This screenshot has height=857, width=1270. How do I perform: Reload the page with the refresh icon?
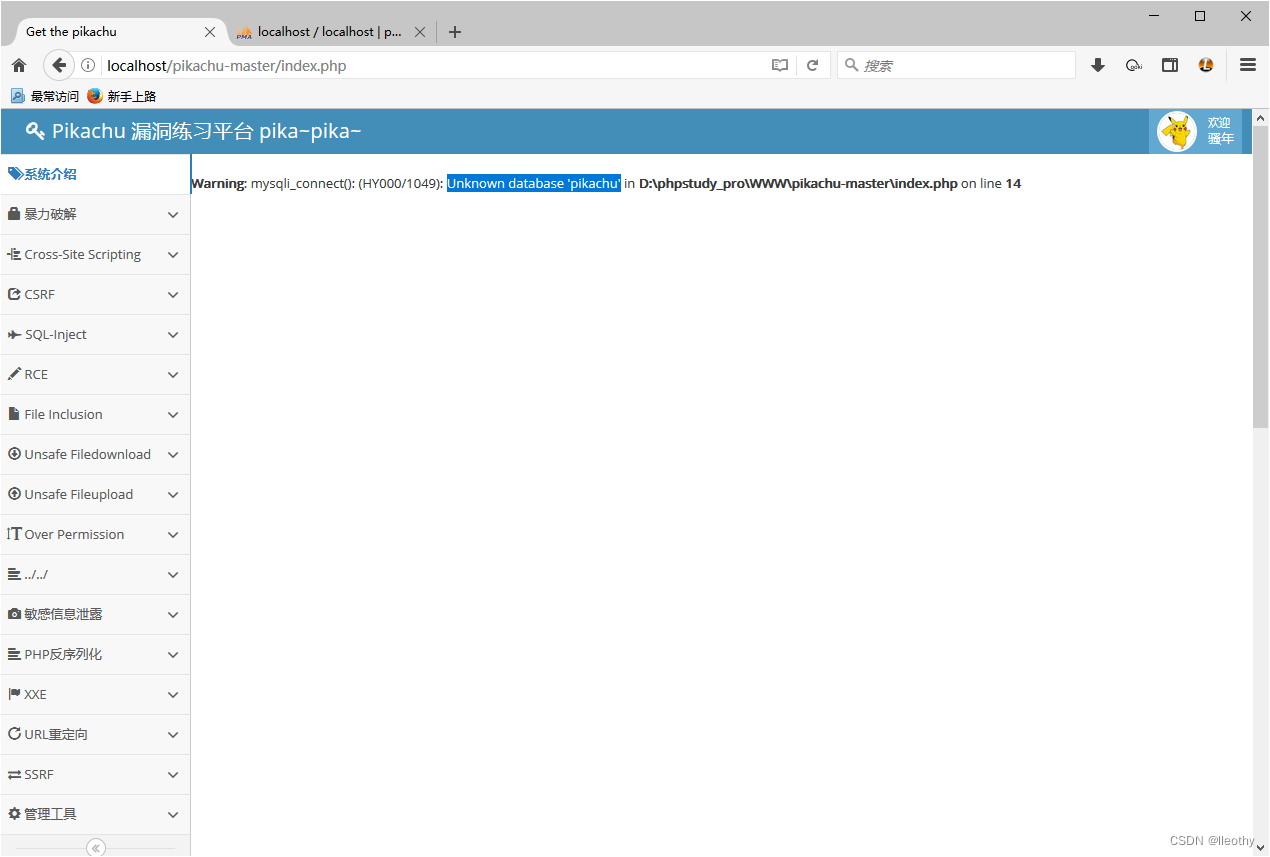(x=813, y=66)
